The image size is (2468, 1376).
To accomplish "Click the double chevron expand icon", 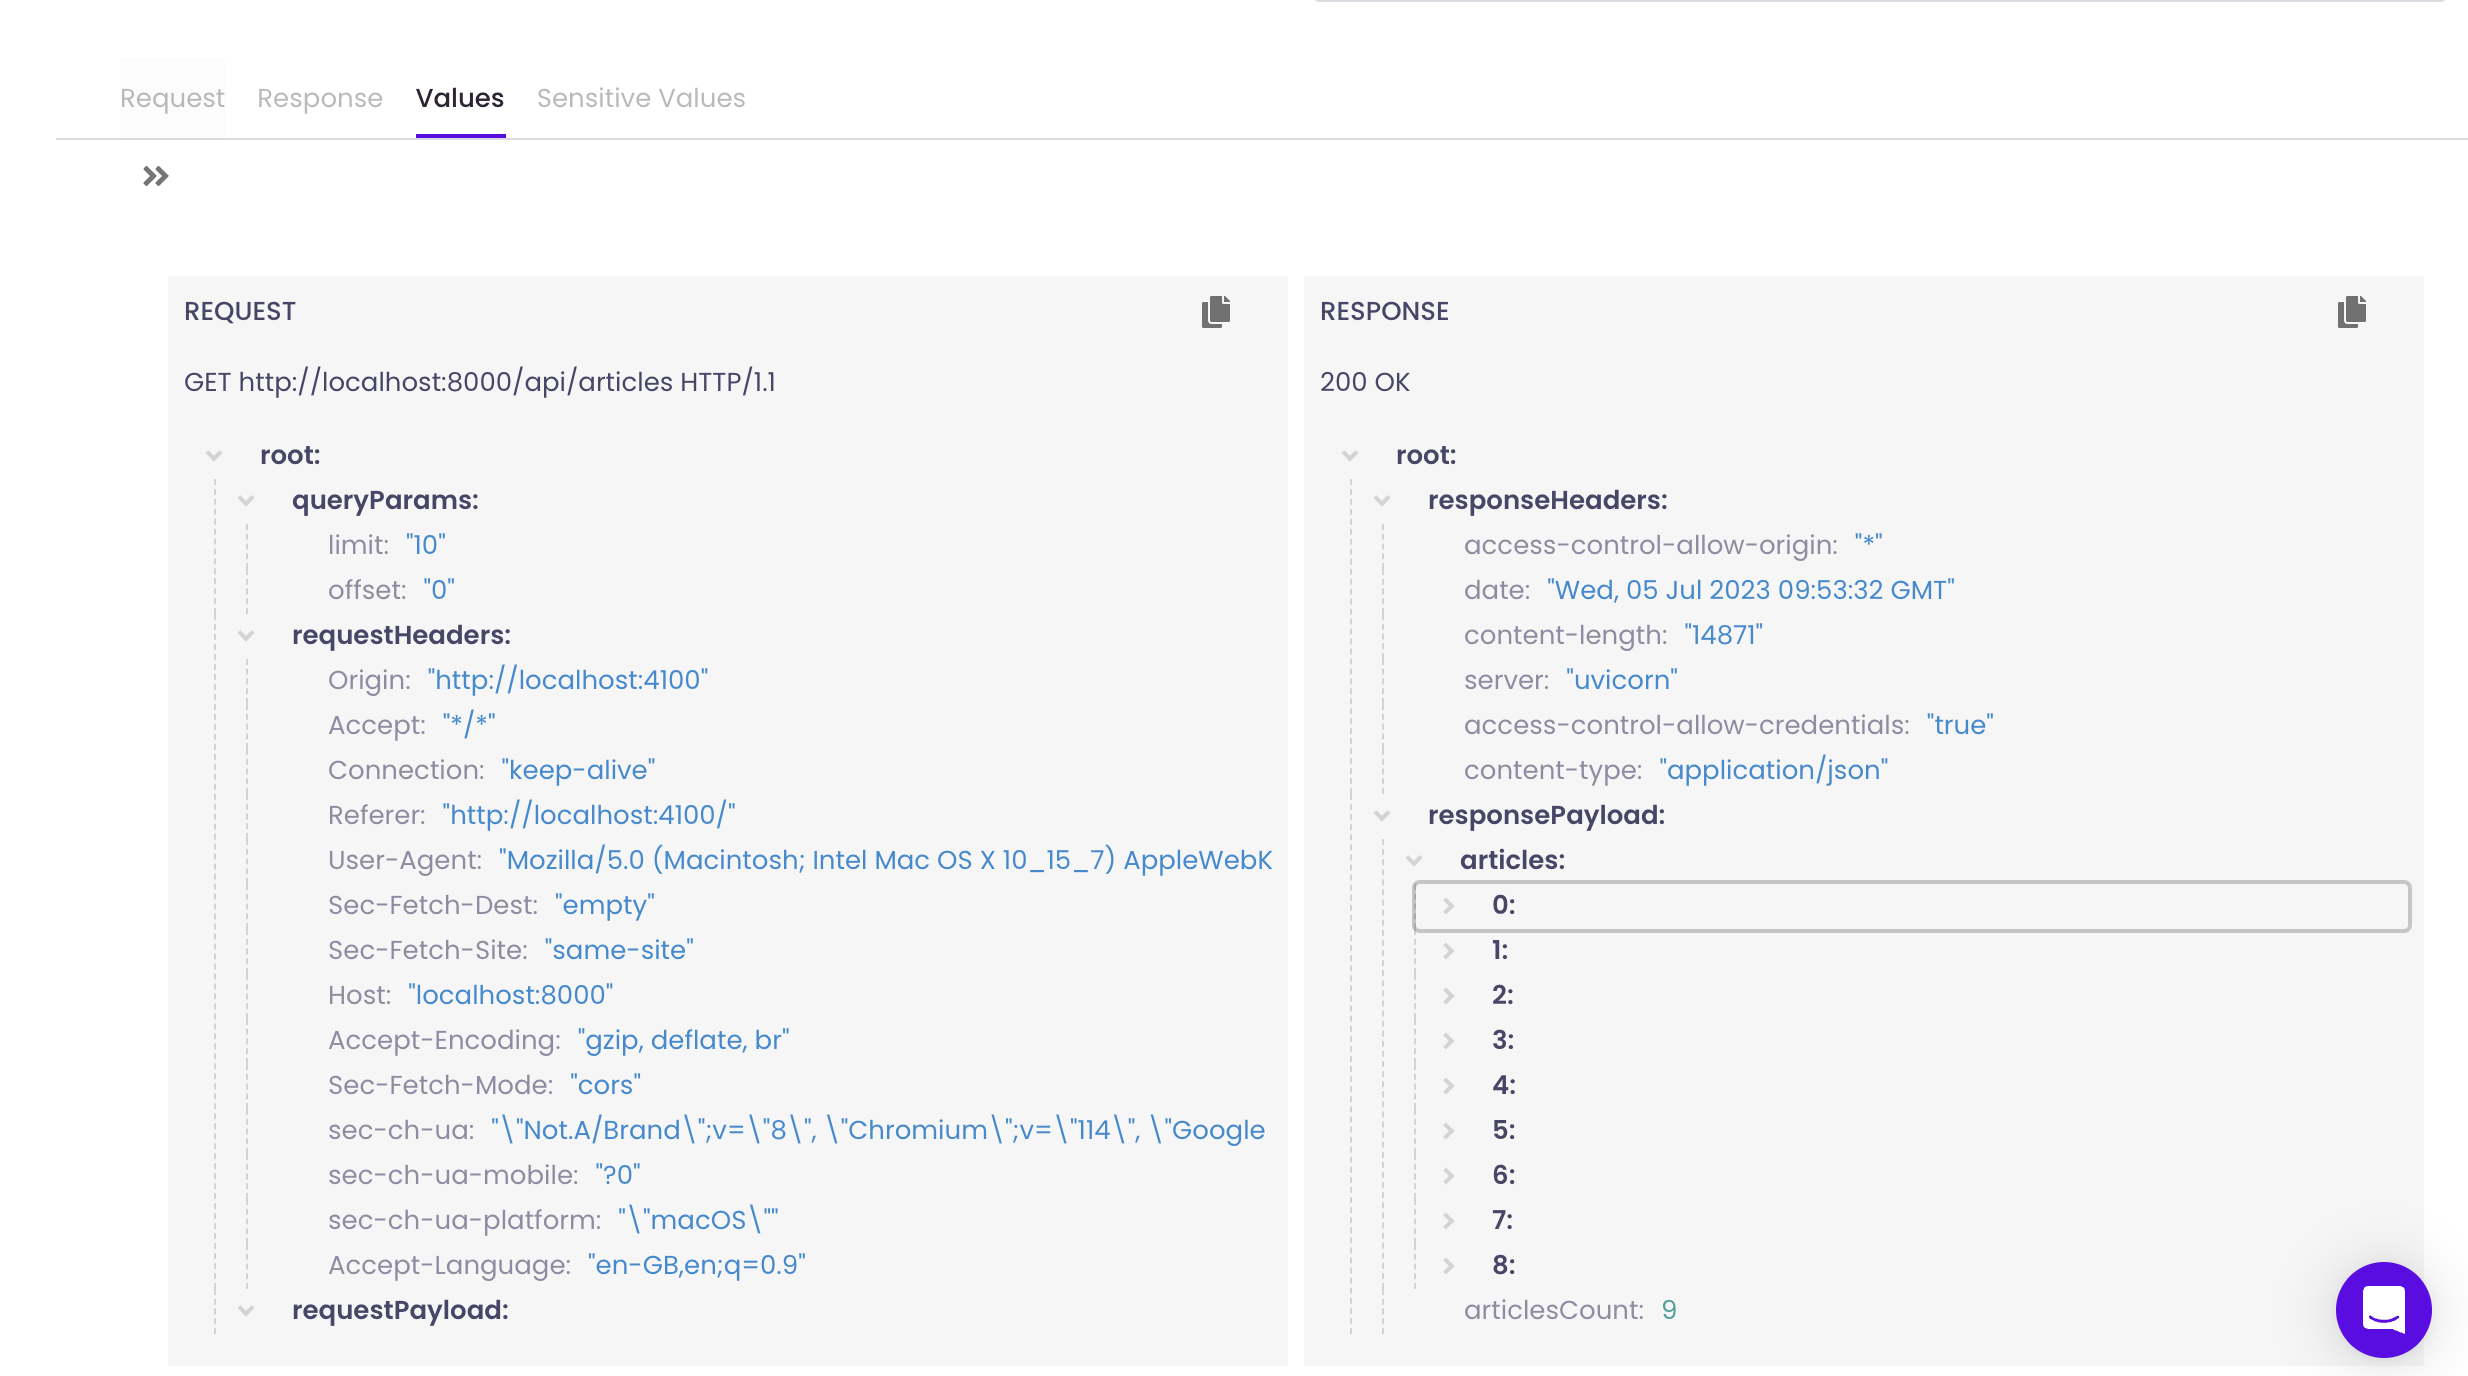I will tap(155, 177).
